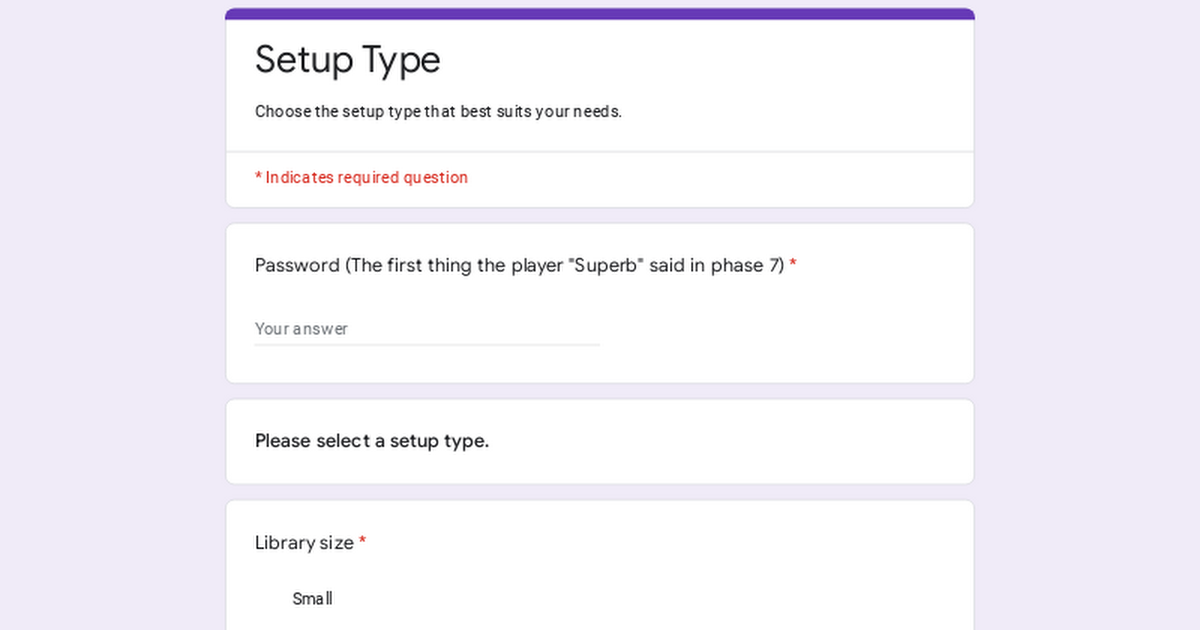Click the "Indicates required question" notice
The height and width of the screenshot is (630, 1200).
tap(366, 178)
